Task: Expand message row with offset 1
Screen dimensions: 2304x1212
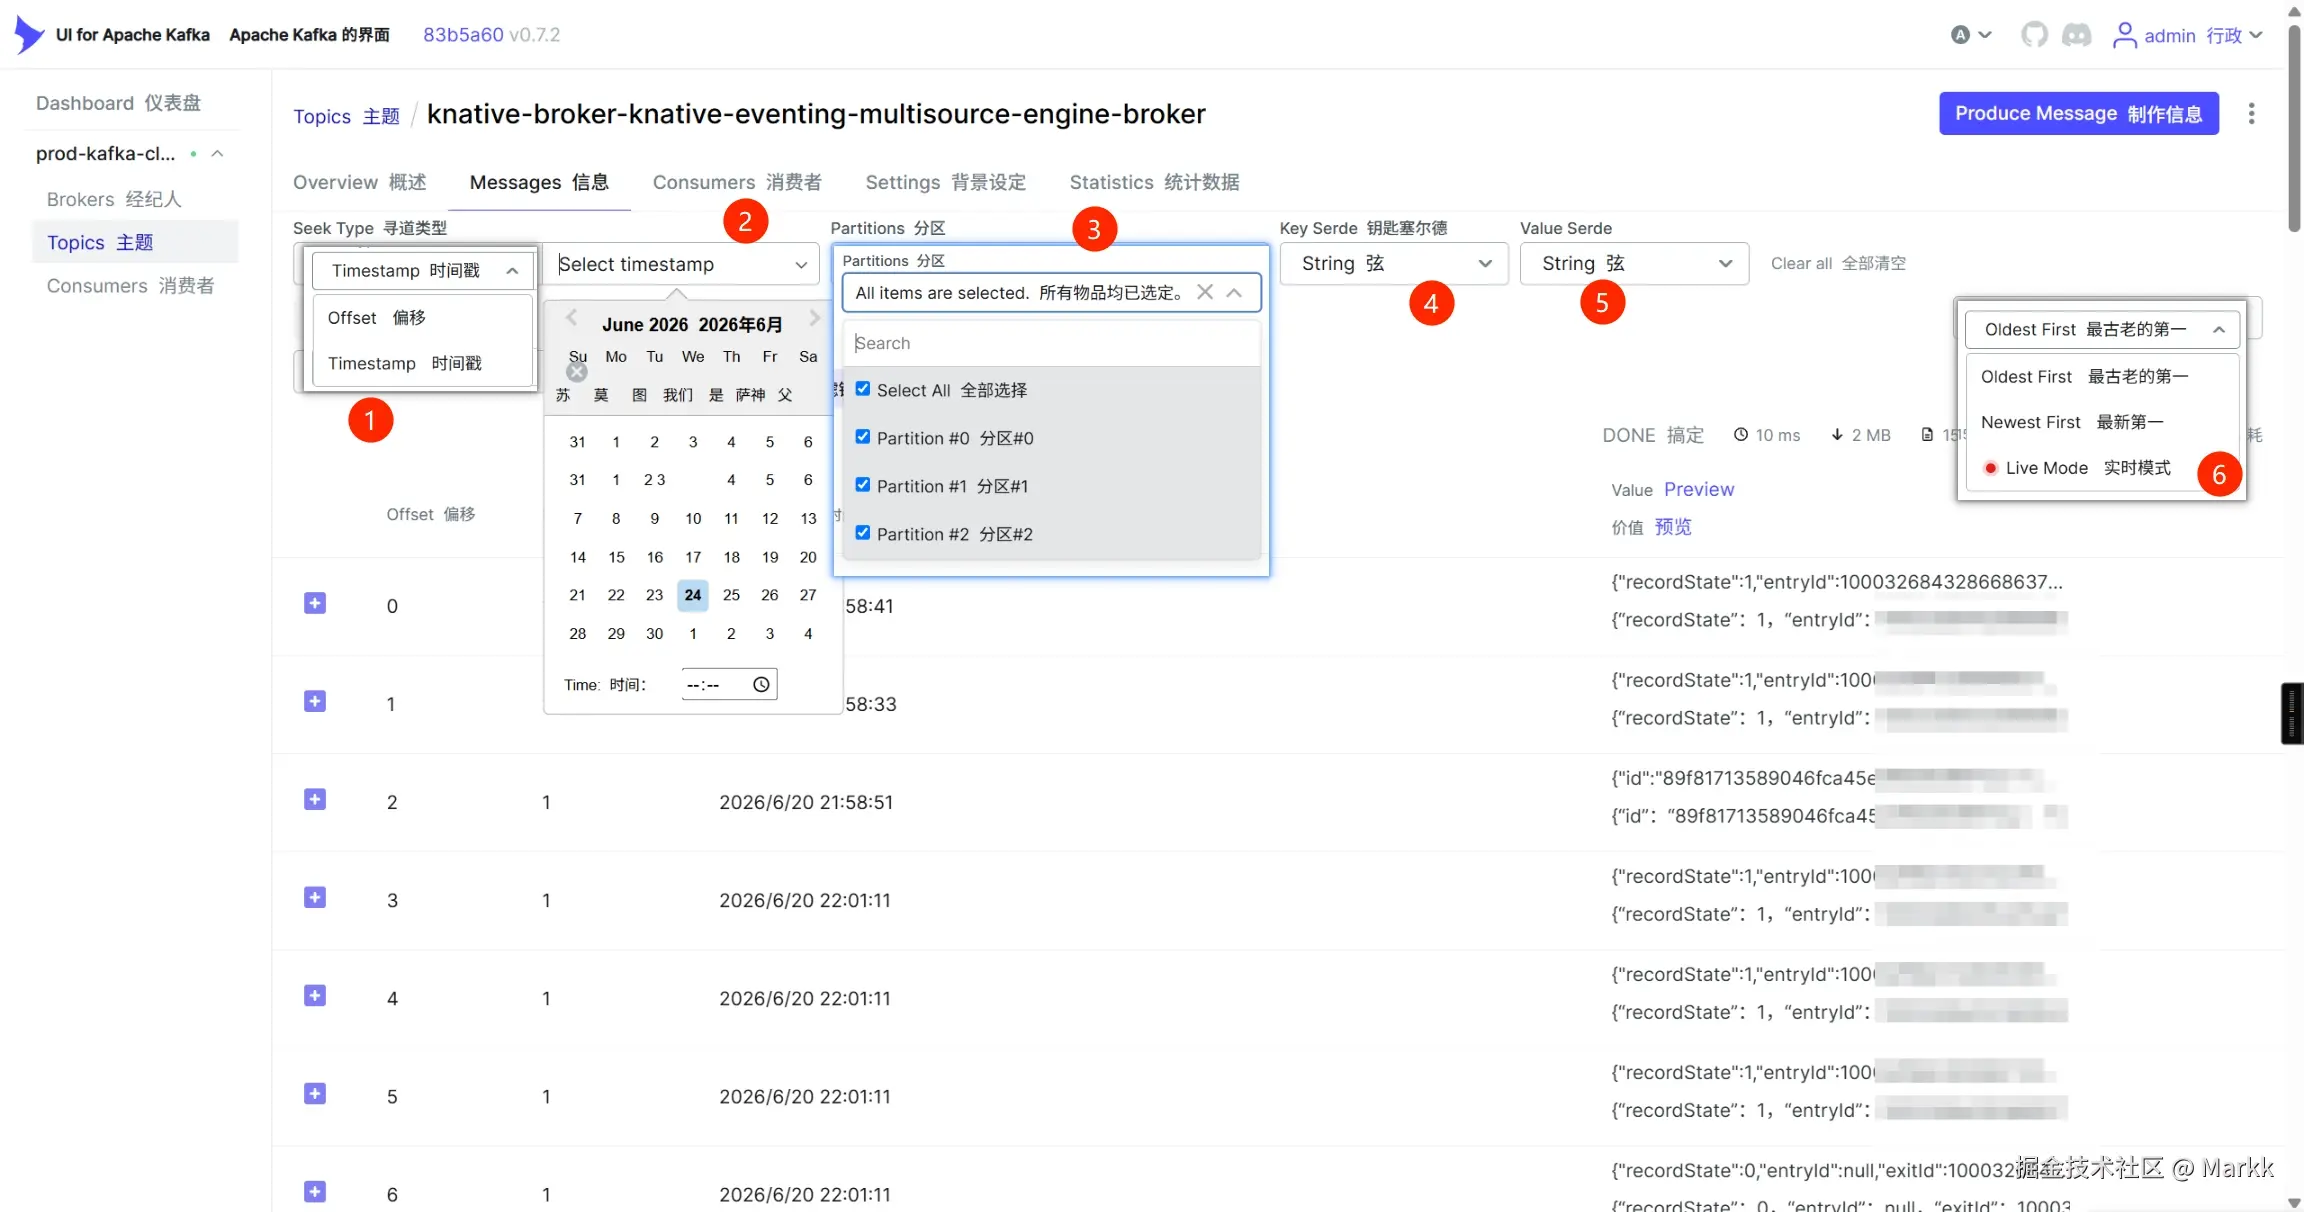Action: point(315,701)
